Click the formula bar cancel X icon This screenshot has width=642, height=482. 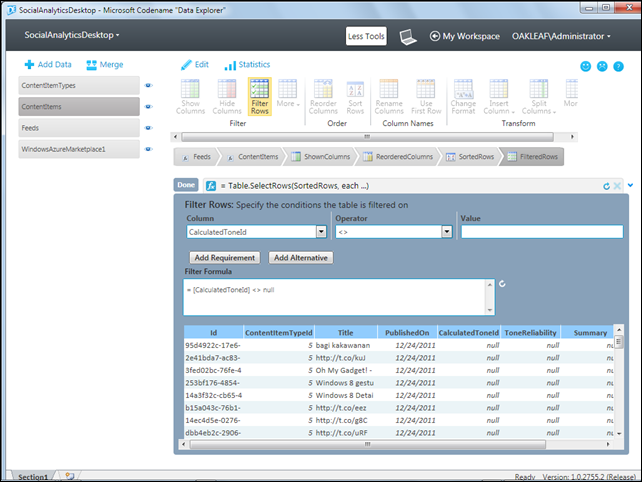(x=617, y=186)
